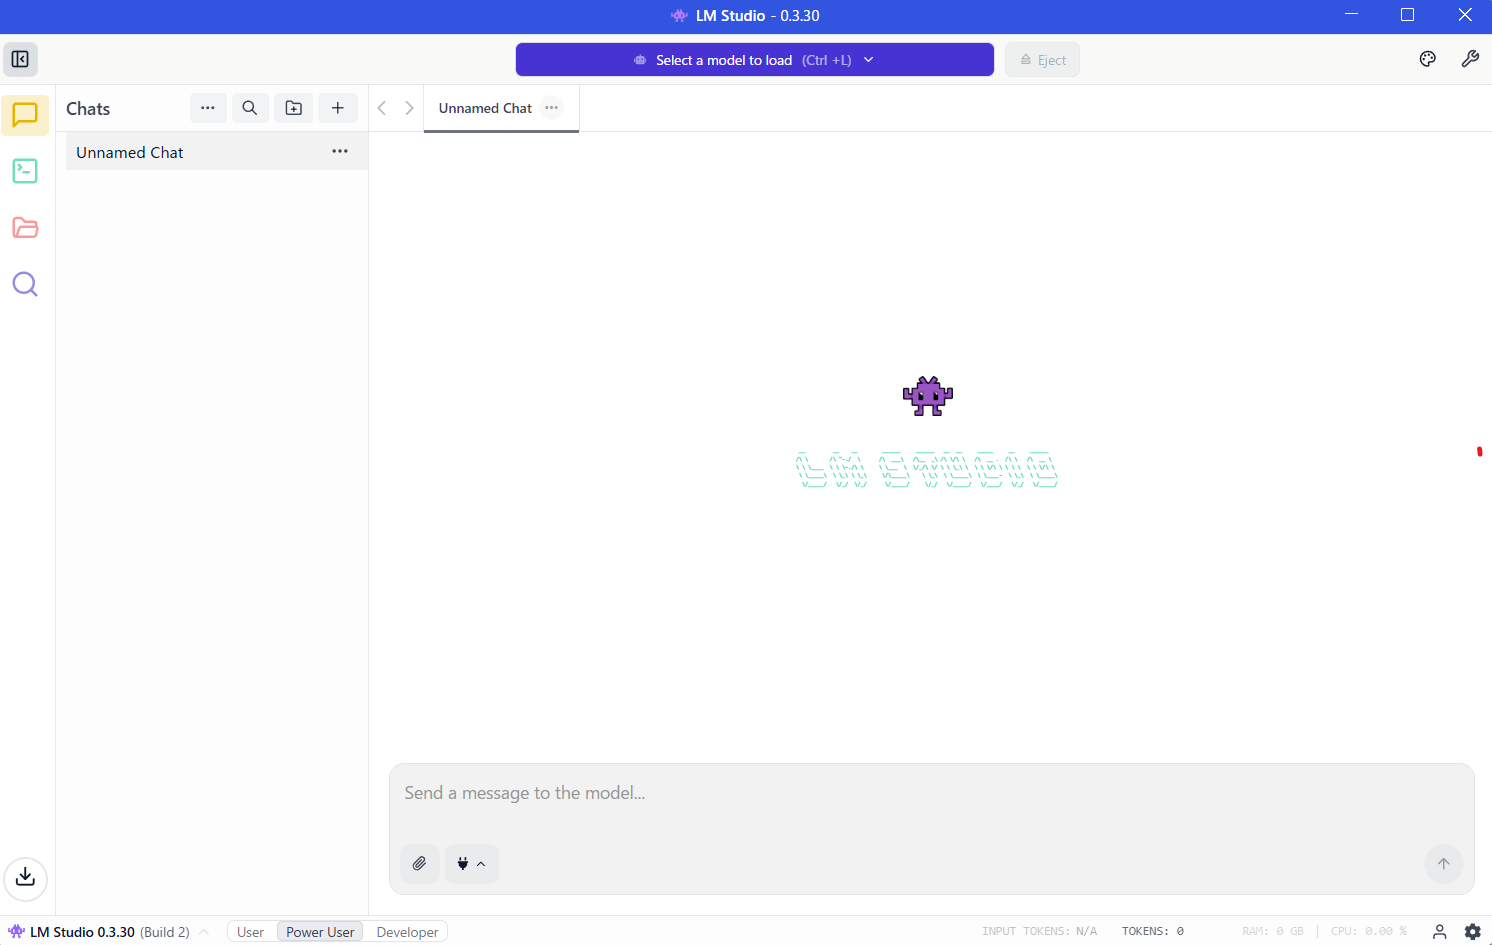Open options for Unnamed Chat list row
This screenshot has height=945, width=1492.
(x=340, y=152)
